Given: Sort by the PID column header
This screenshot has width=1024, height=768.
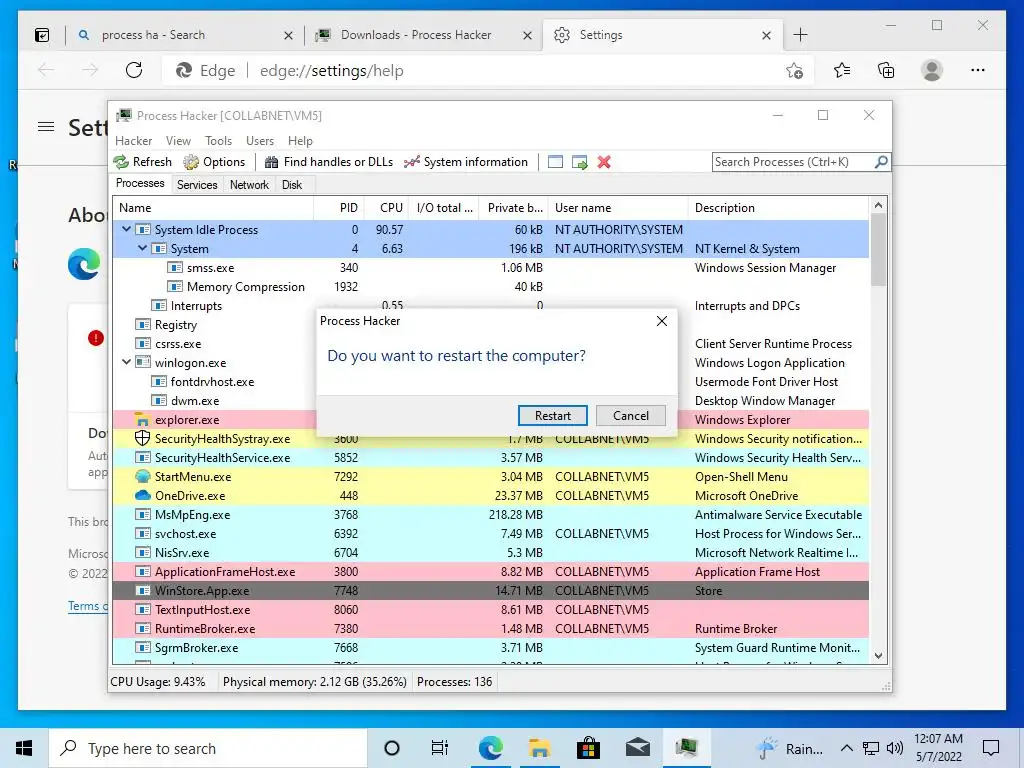Looking at the screenshot, I should pyautogui.click(x=338, y=208).
